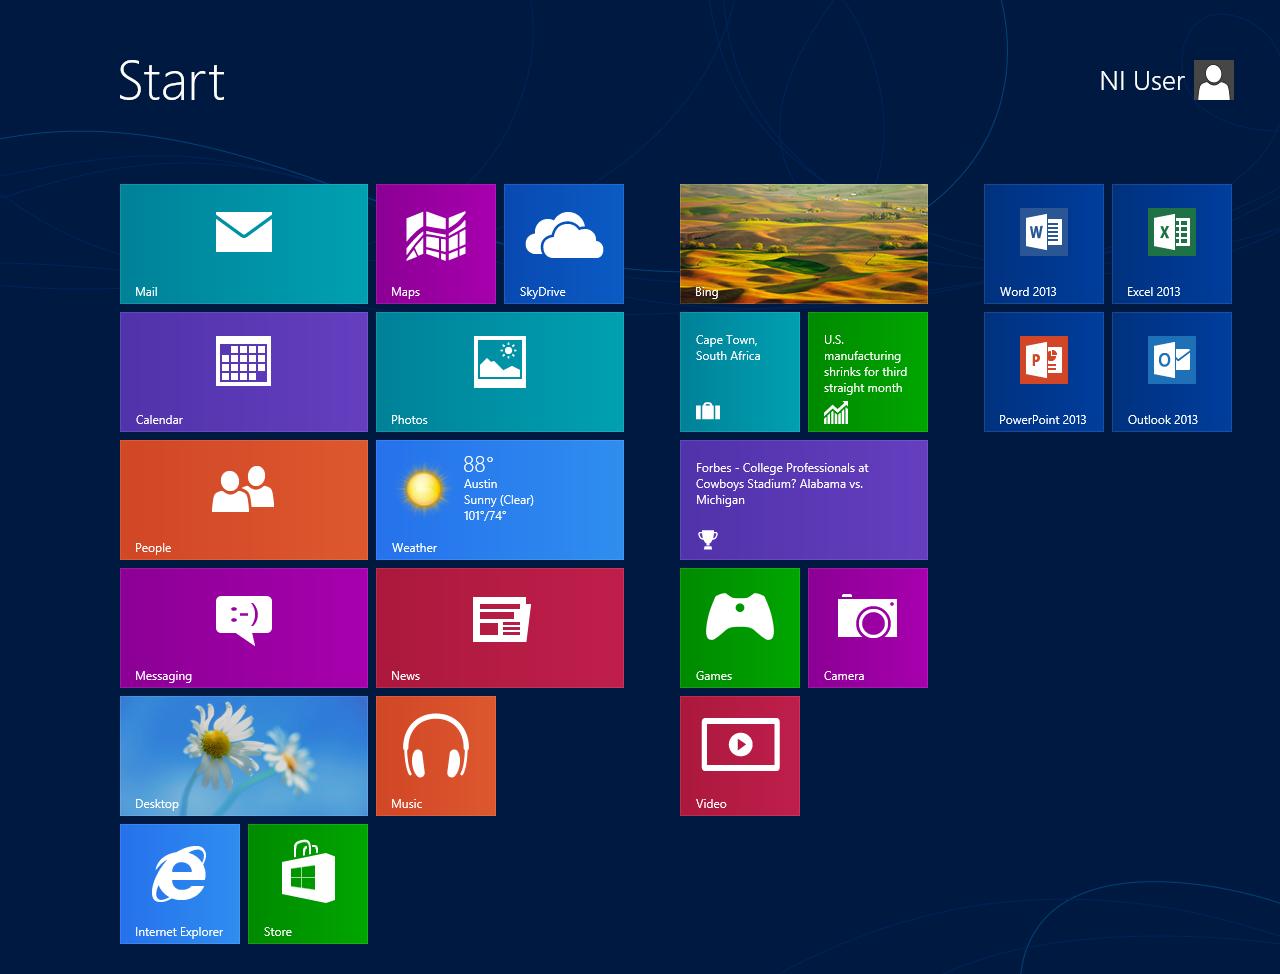Viewport: 1280px width, 974px height.
Task: Open the Camera tile
Action: [x=868, y=628]
